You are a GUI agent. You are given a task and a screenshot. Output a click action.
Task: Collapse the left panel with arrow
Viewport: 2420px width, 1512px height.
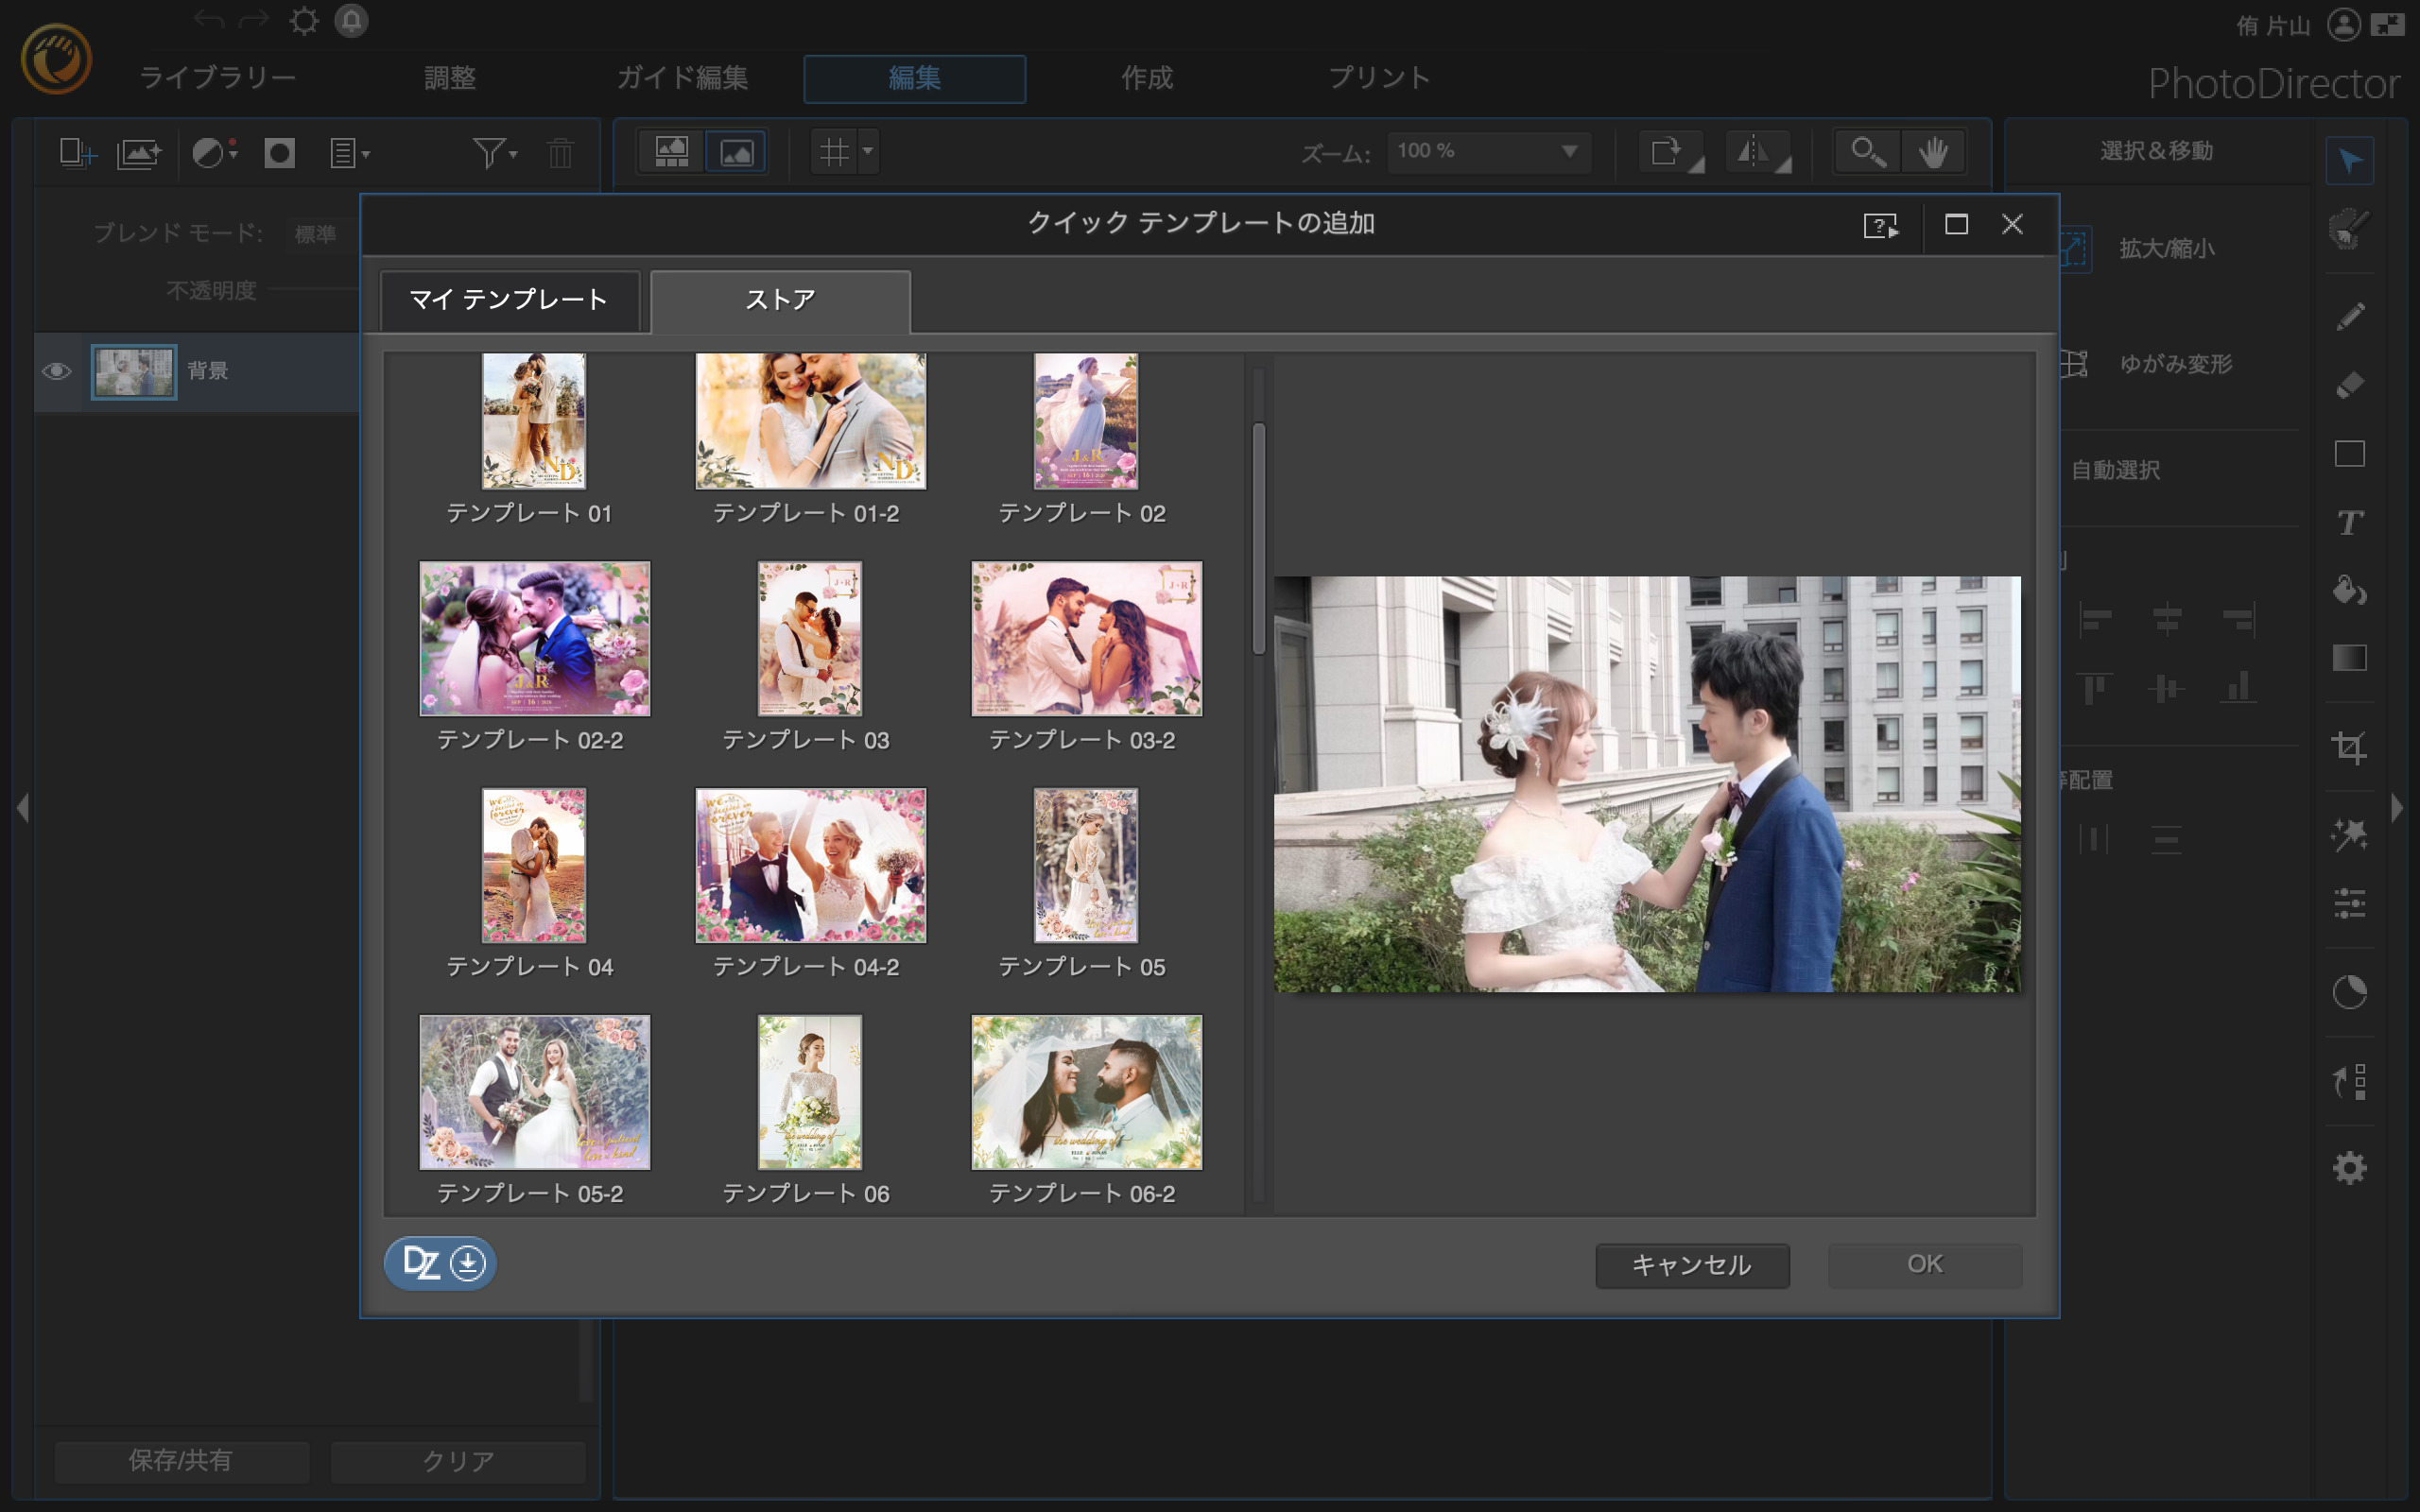click(22, 807)
